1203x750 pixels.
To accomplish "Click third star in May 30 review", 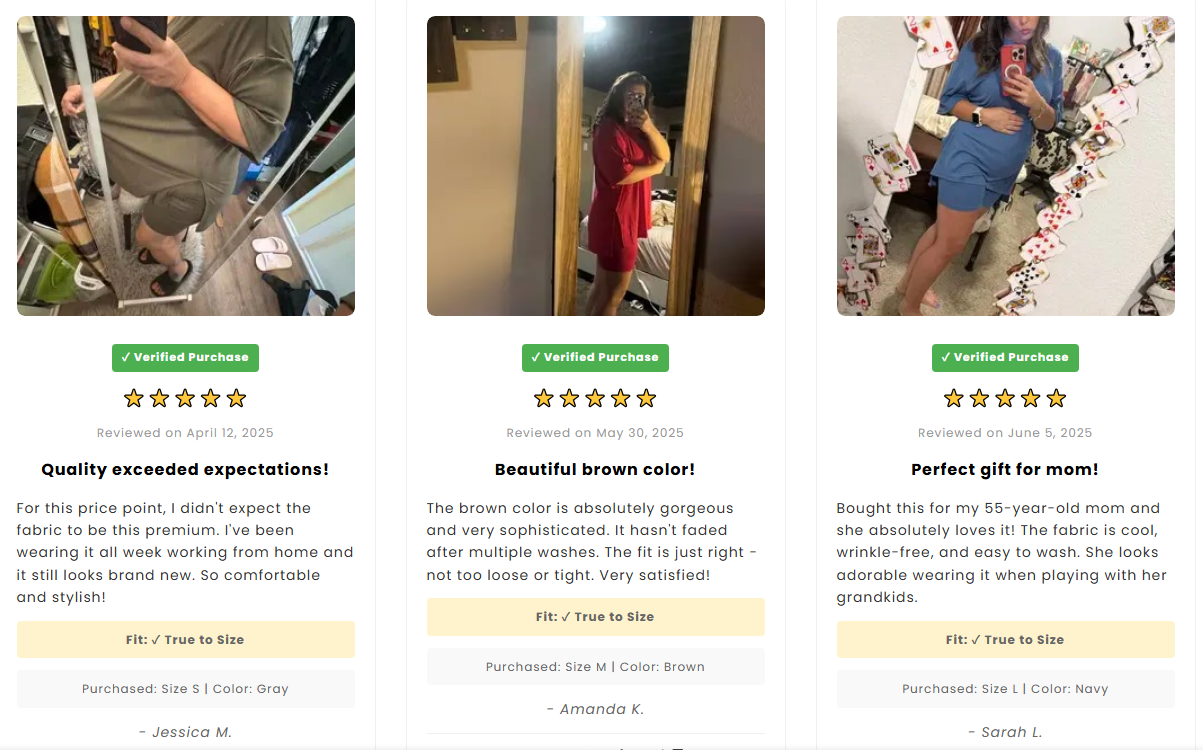I will click(595, 399).
